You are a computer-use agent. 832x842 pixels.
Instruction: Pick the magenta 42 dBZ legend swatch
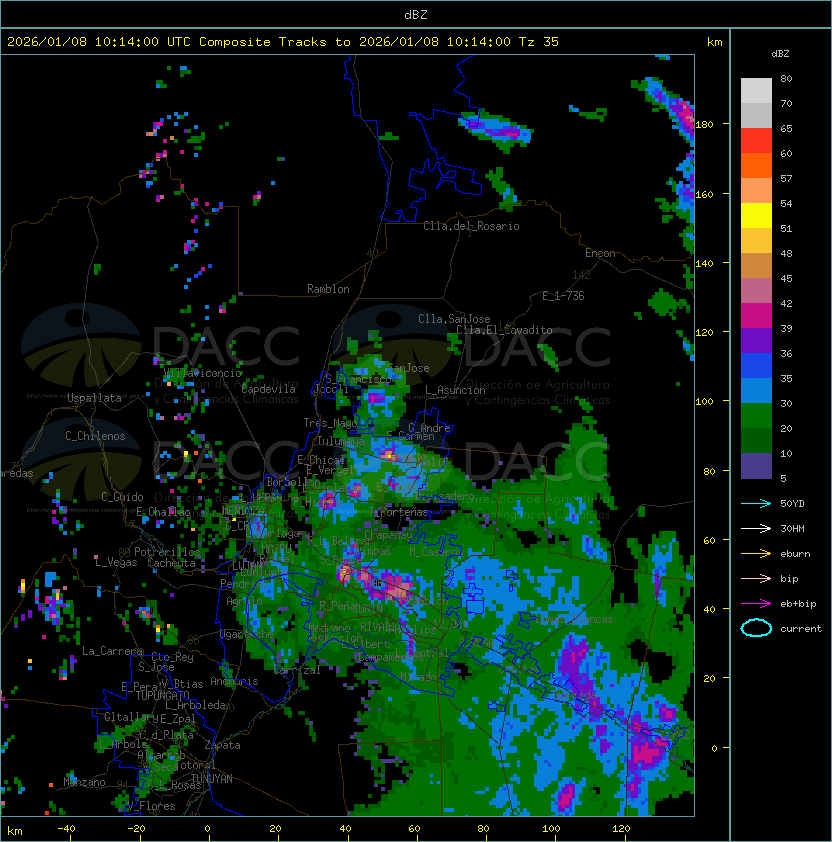[756, 316]
